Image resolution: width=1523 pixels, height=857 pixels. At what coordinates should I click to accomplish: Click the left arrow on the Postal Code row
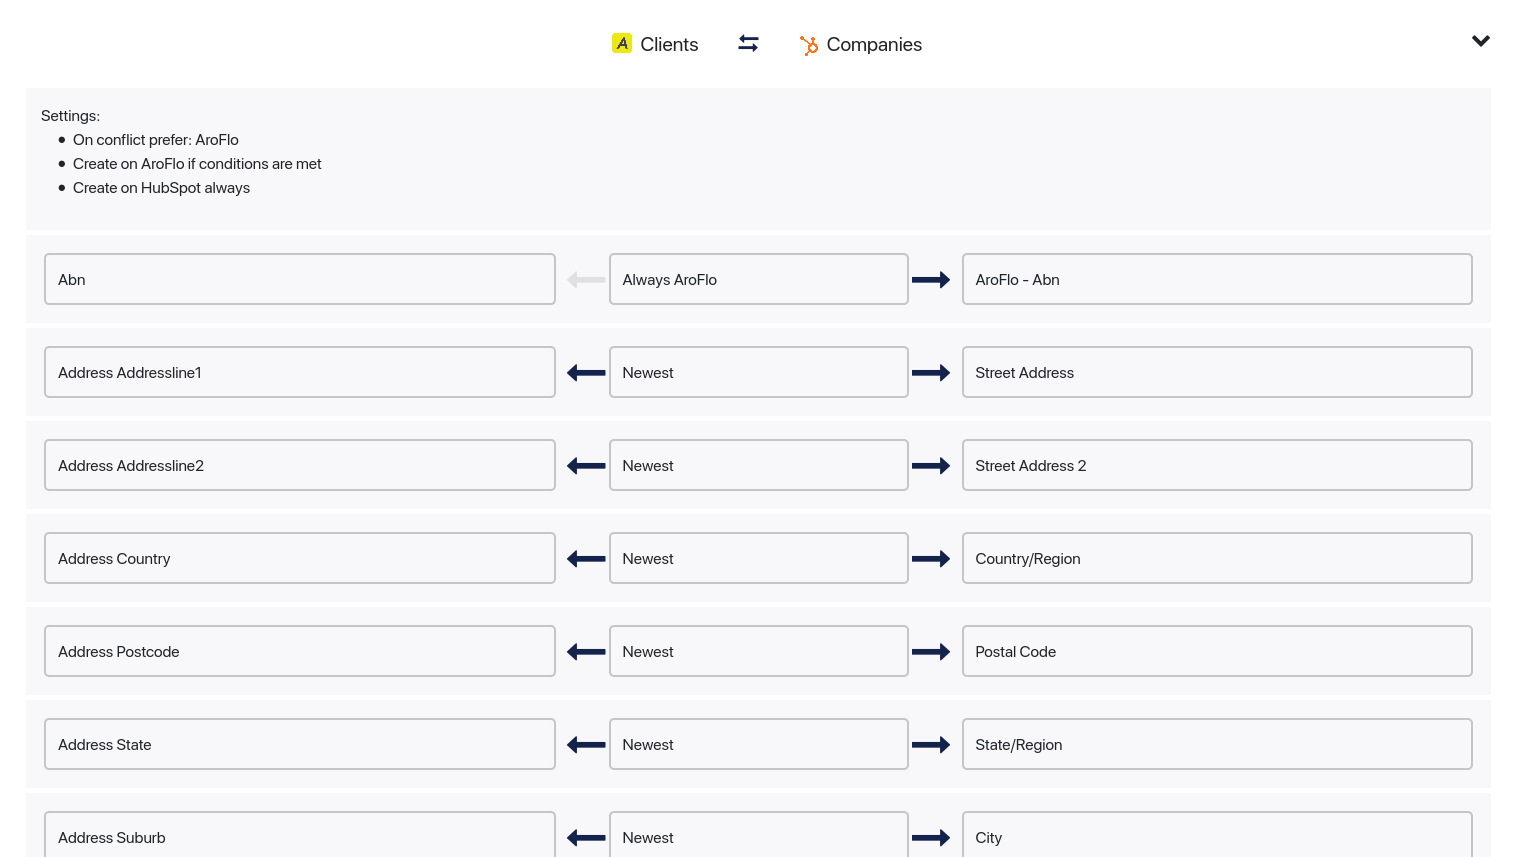coord(584,651)
